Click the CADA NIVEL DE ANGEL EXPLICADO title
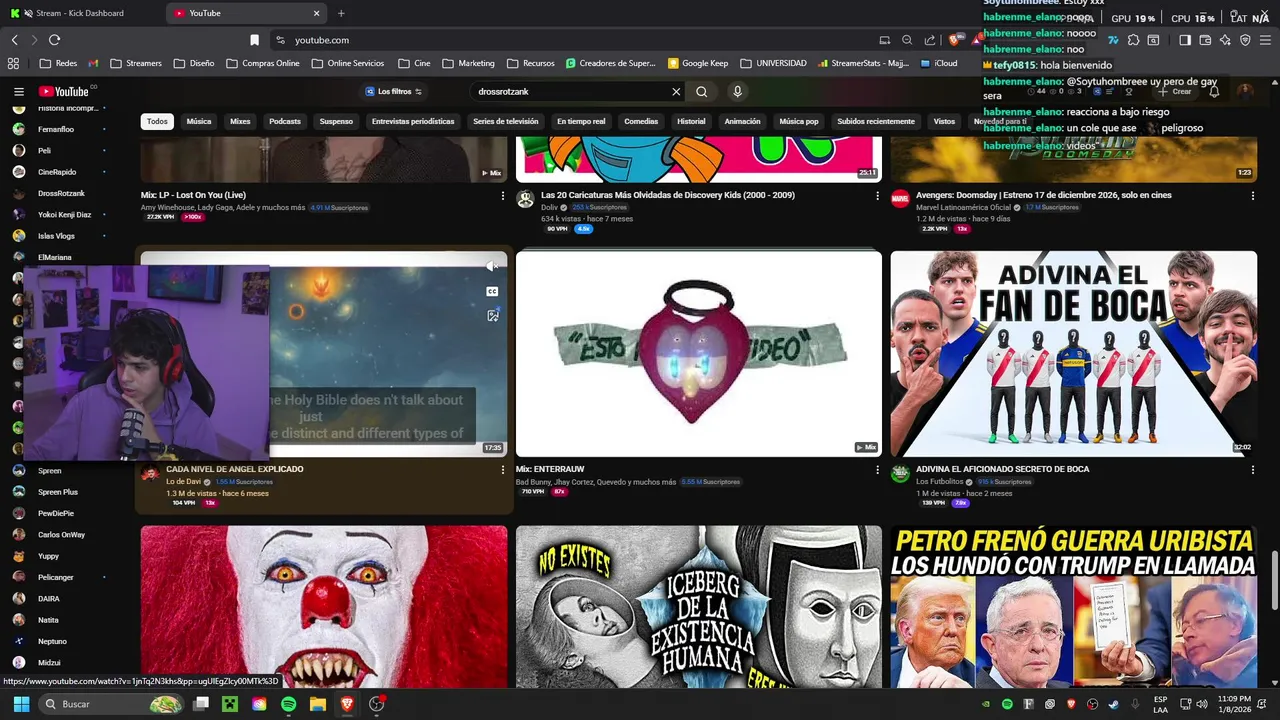This screenshot has height=720, width=1280. (x=235, y=469)
